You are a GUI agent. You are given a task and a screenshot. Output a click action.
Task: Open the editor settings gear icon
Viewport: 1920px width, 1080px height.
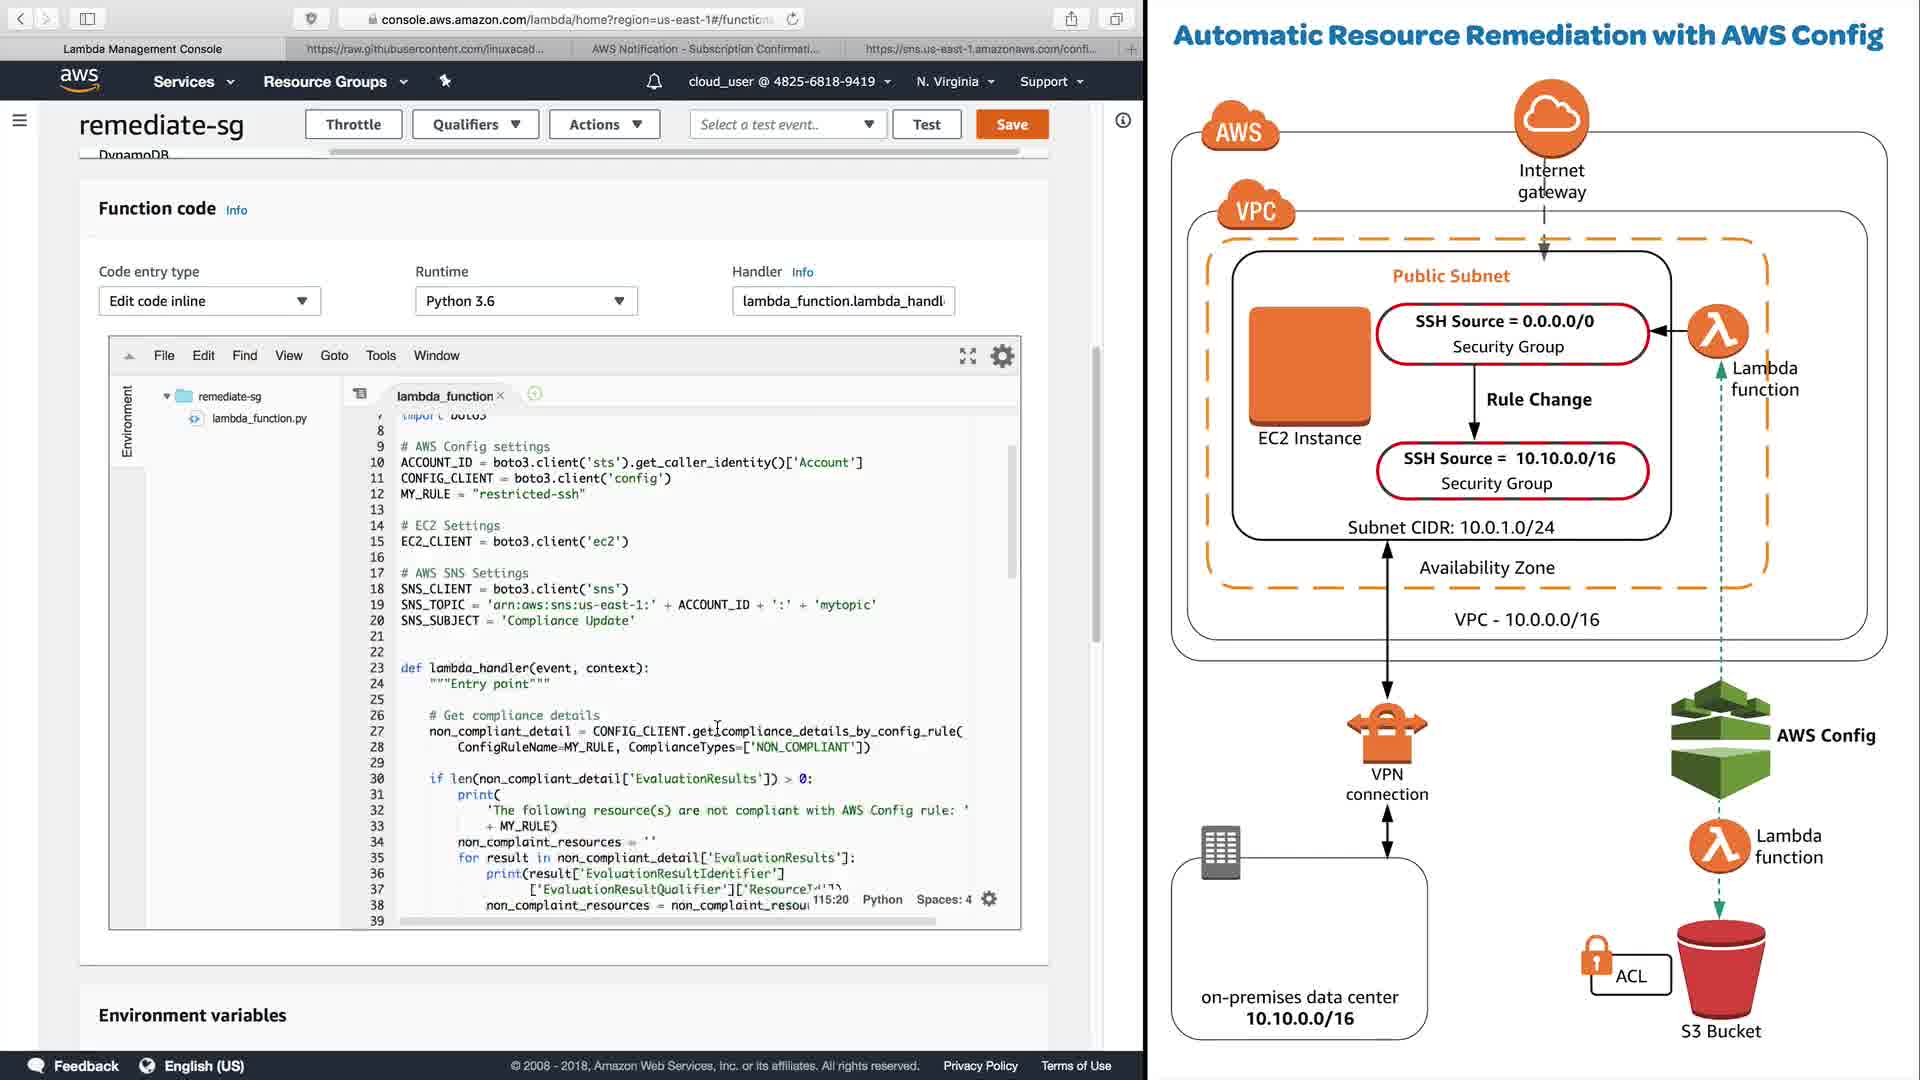pyautogui.click(x=1002, y=356)
